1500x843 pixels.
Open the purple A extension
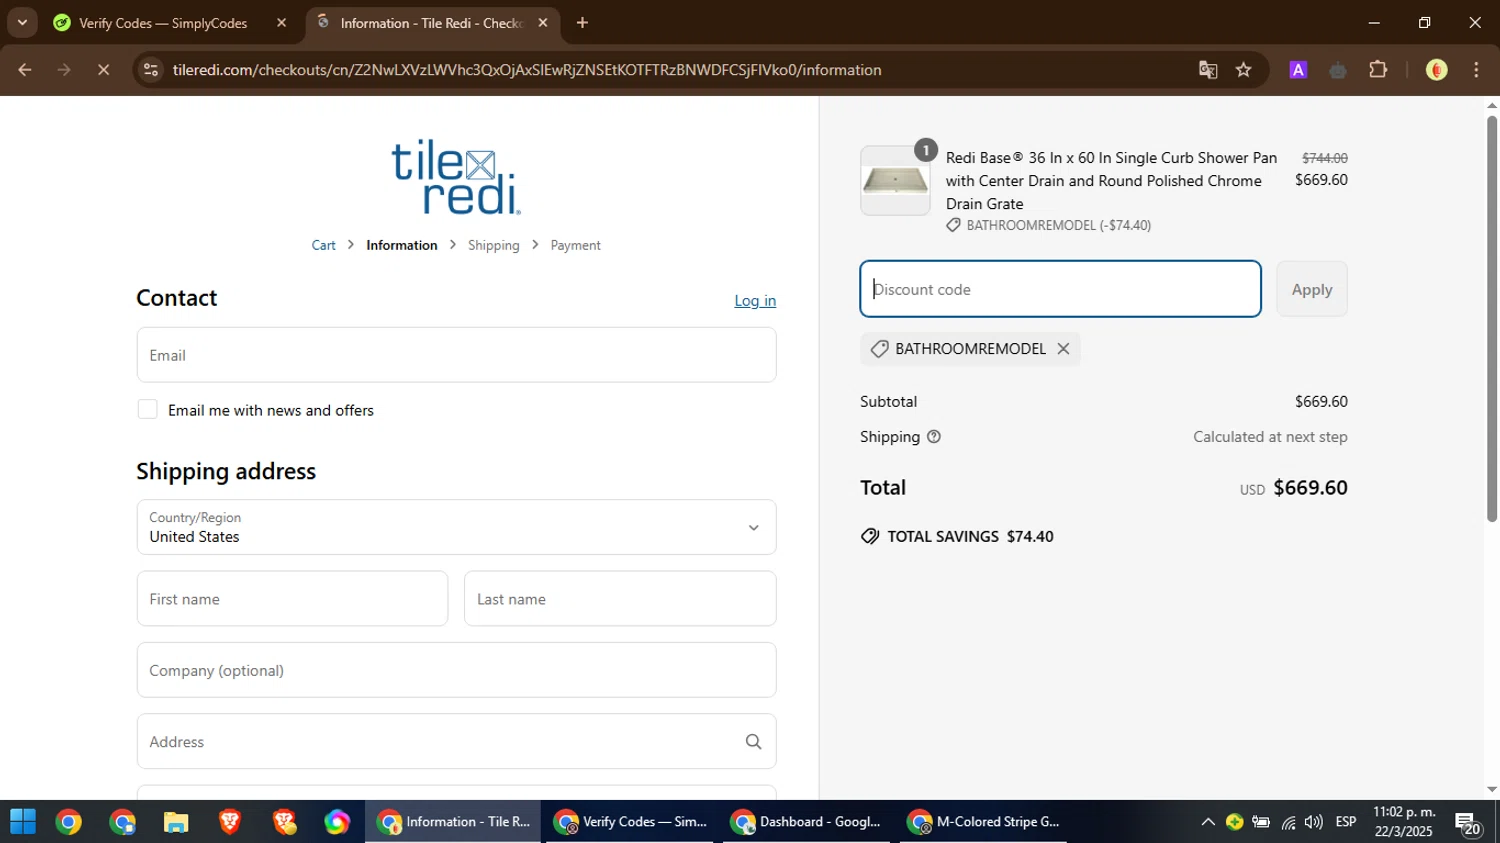[x=1298, y=70]
